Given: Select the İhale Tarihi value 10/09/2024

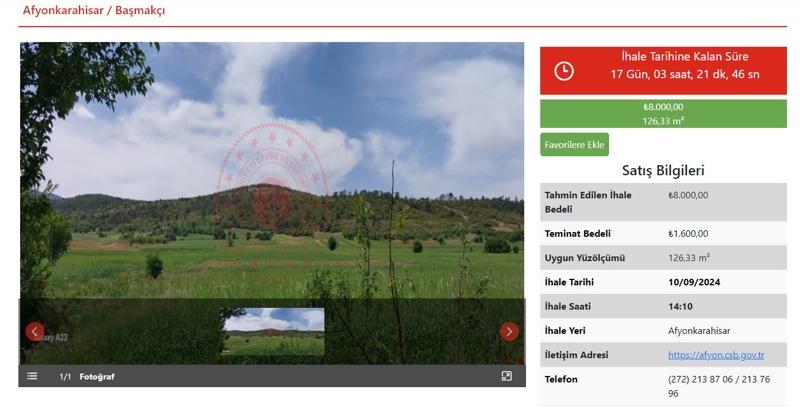Looking at the screenshot, I should [x=694, y=282].
